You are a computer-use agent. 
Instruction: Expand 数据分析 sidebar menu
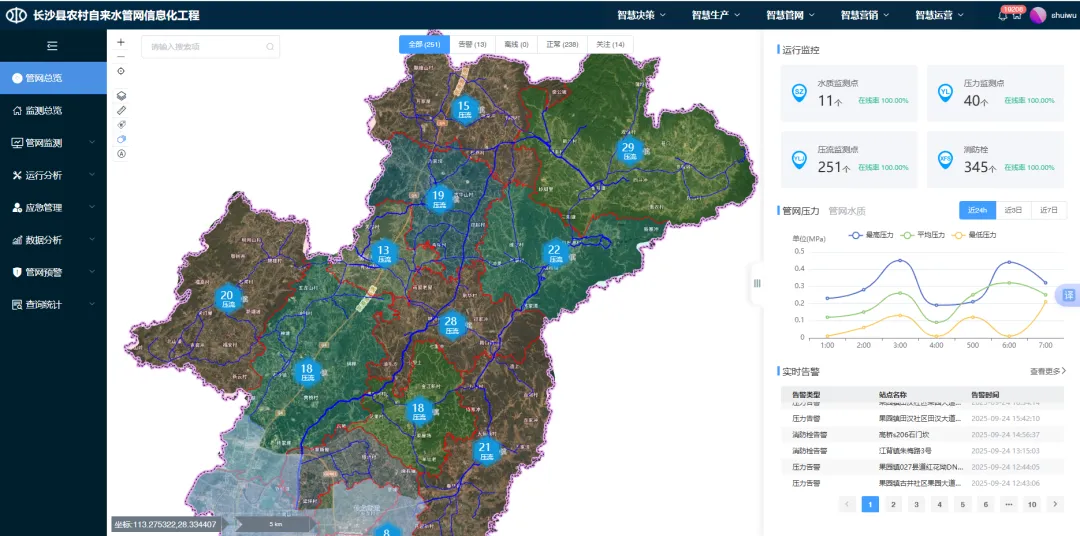point(53,240)
